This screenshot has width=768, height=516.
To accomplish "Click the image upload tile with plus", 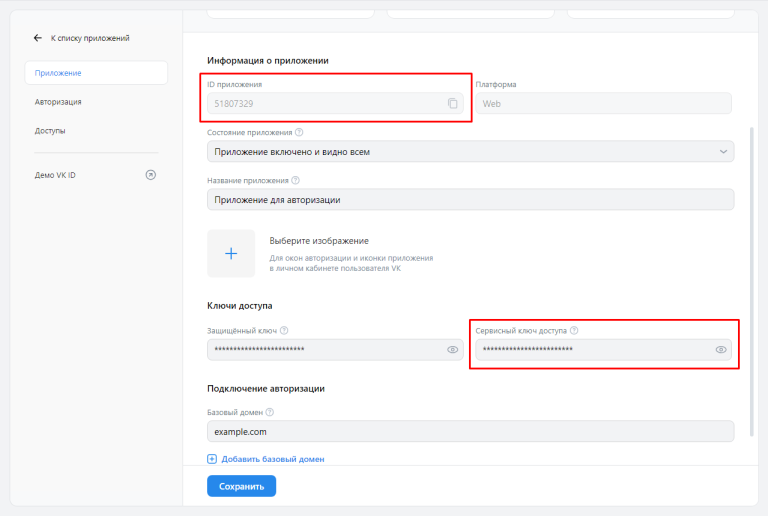I will coord(231,254).
